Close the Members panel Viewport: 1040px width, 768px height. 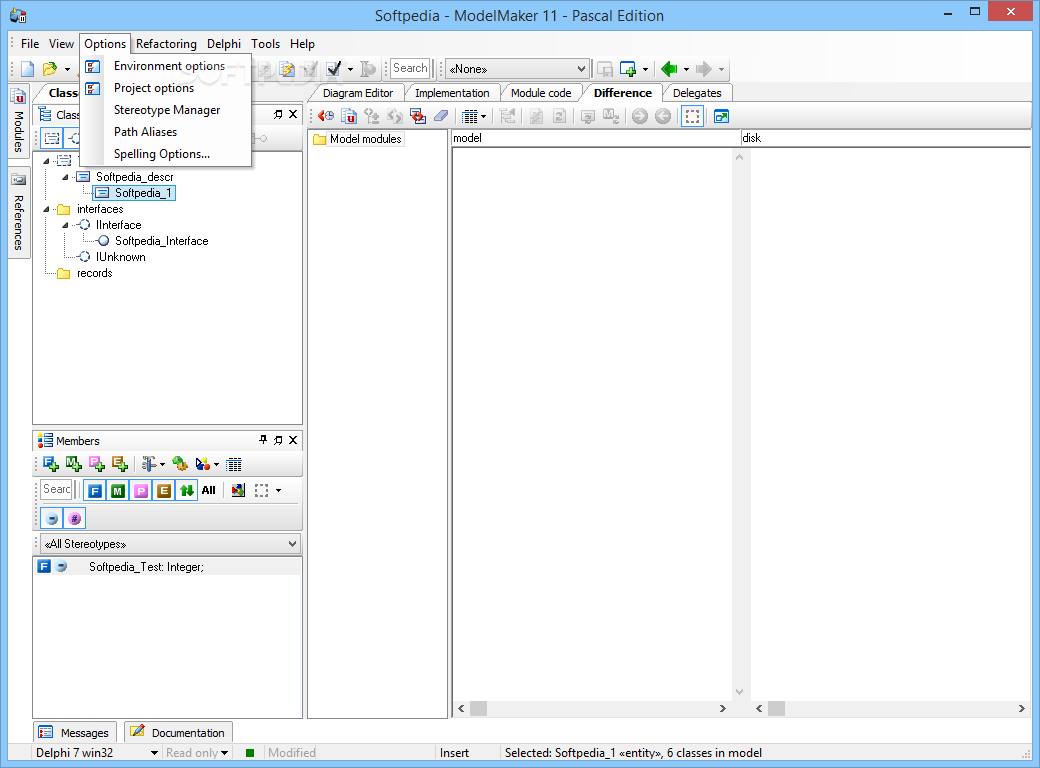coord(293,440)
